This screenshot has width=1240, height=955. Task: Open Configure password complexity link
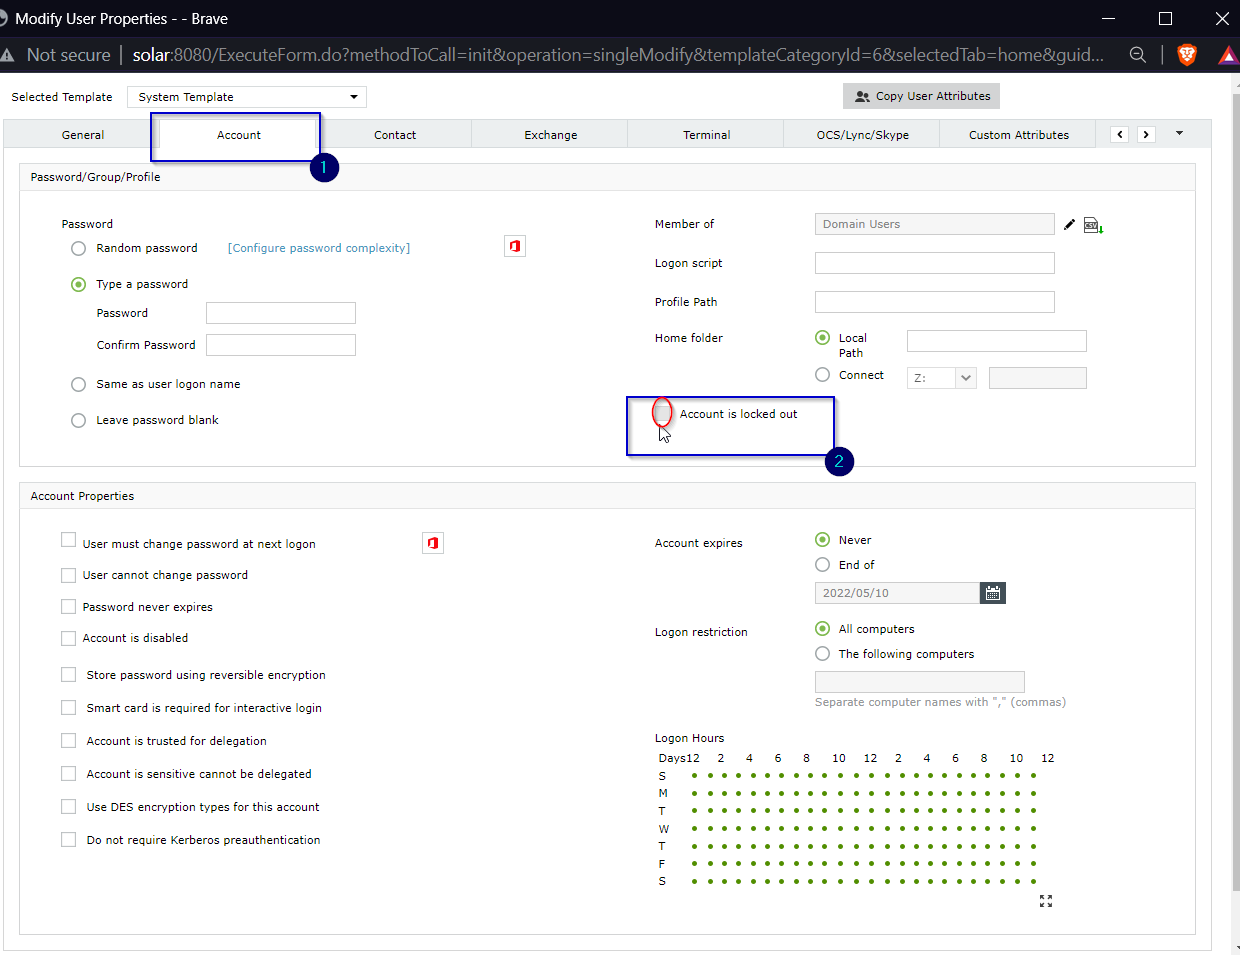click(319, 248)
